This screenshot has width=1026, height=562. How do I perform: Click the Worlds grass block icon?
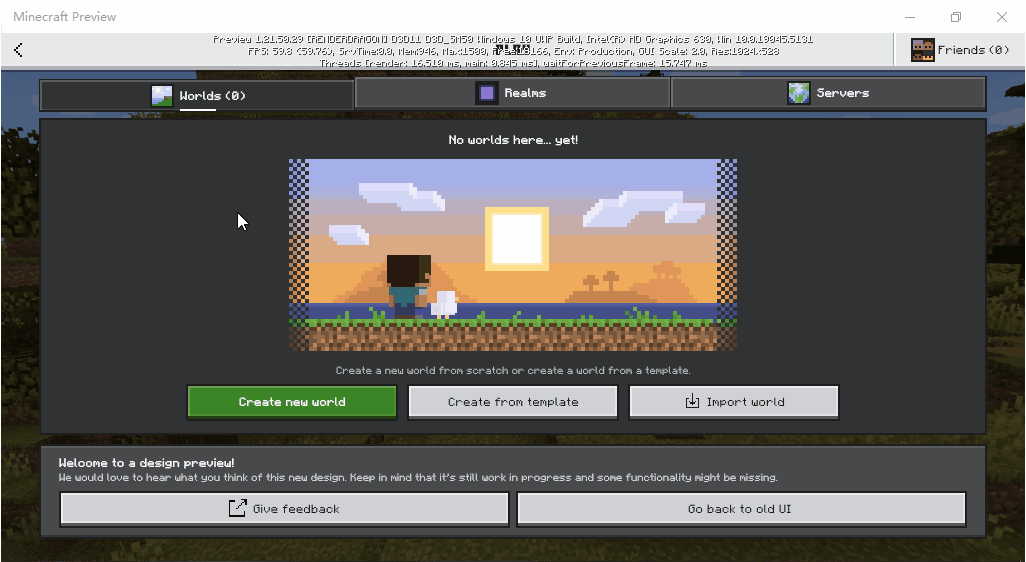(162, 96)
